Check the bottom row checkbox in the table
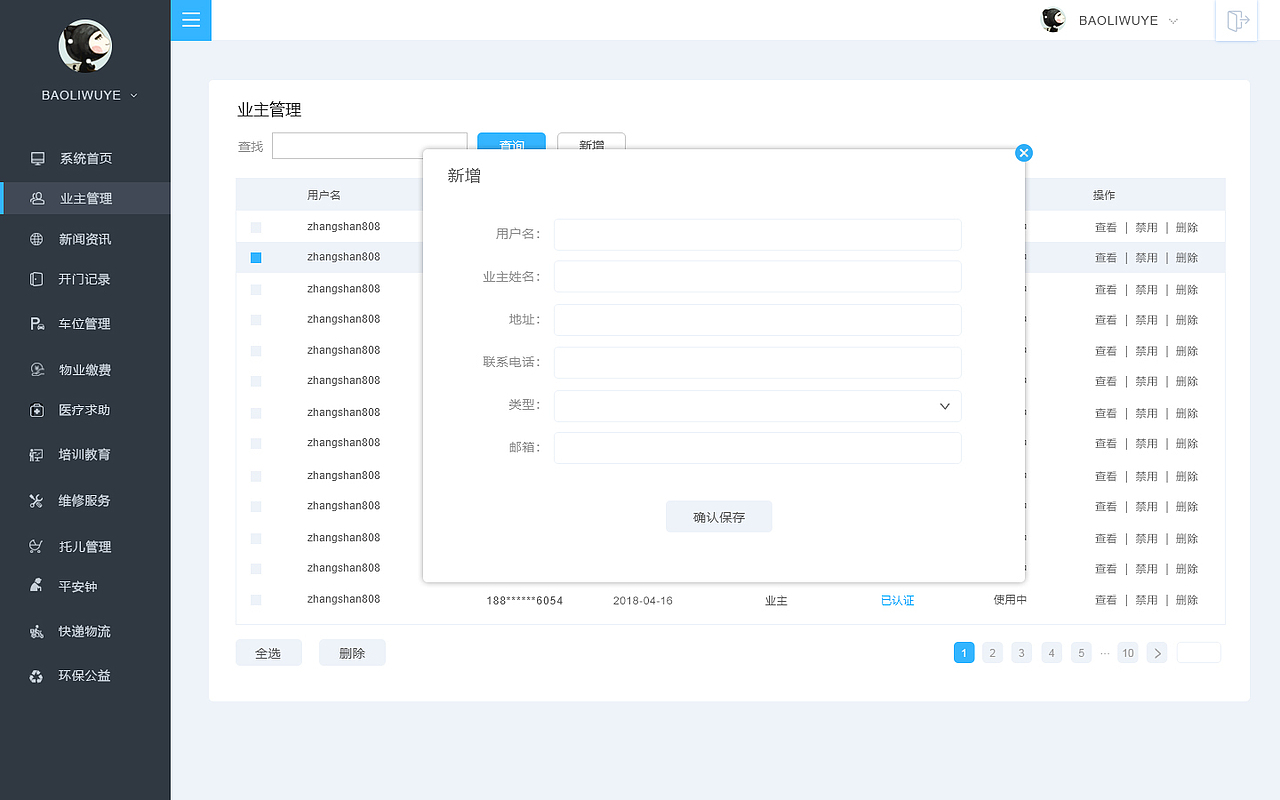The height and width of the screenshot is (800, 1280). 256,599
